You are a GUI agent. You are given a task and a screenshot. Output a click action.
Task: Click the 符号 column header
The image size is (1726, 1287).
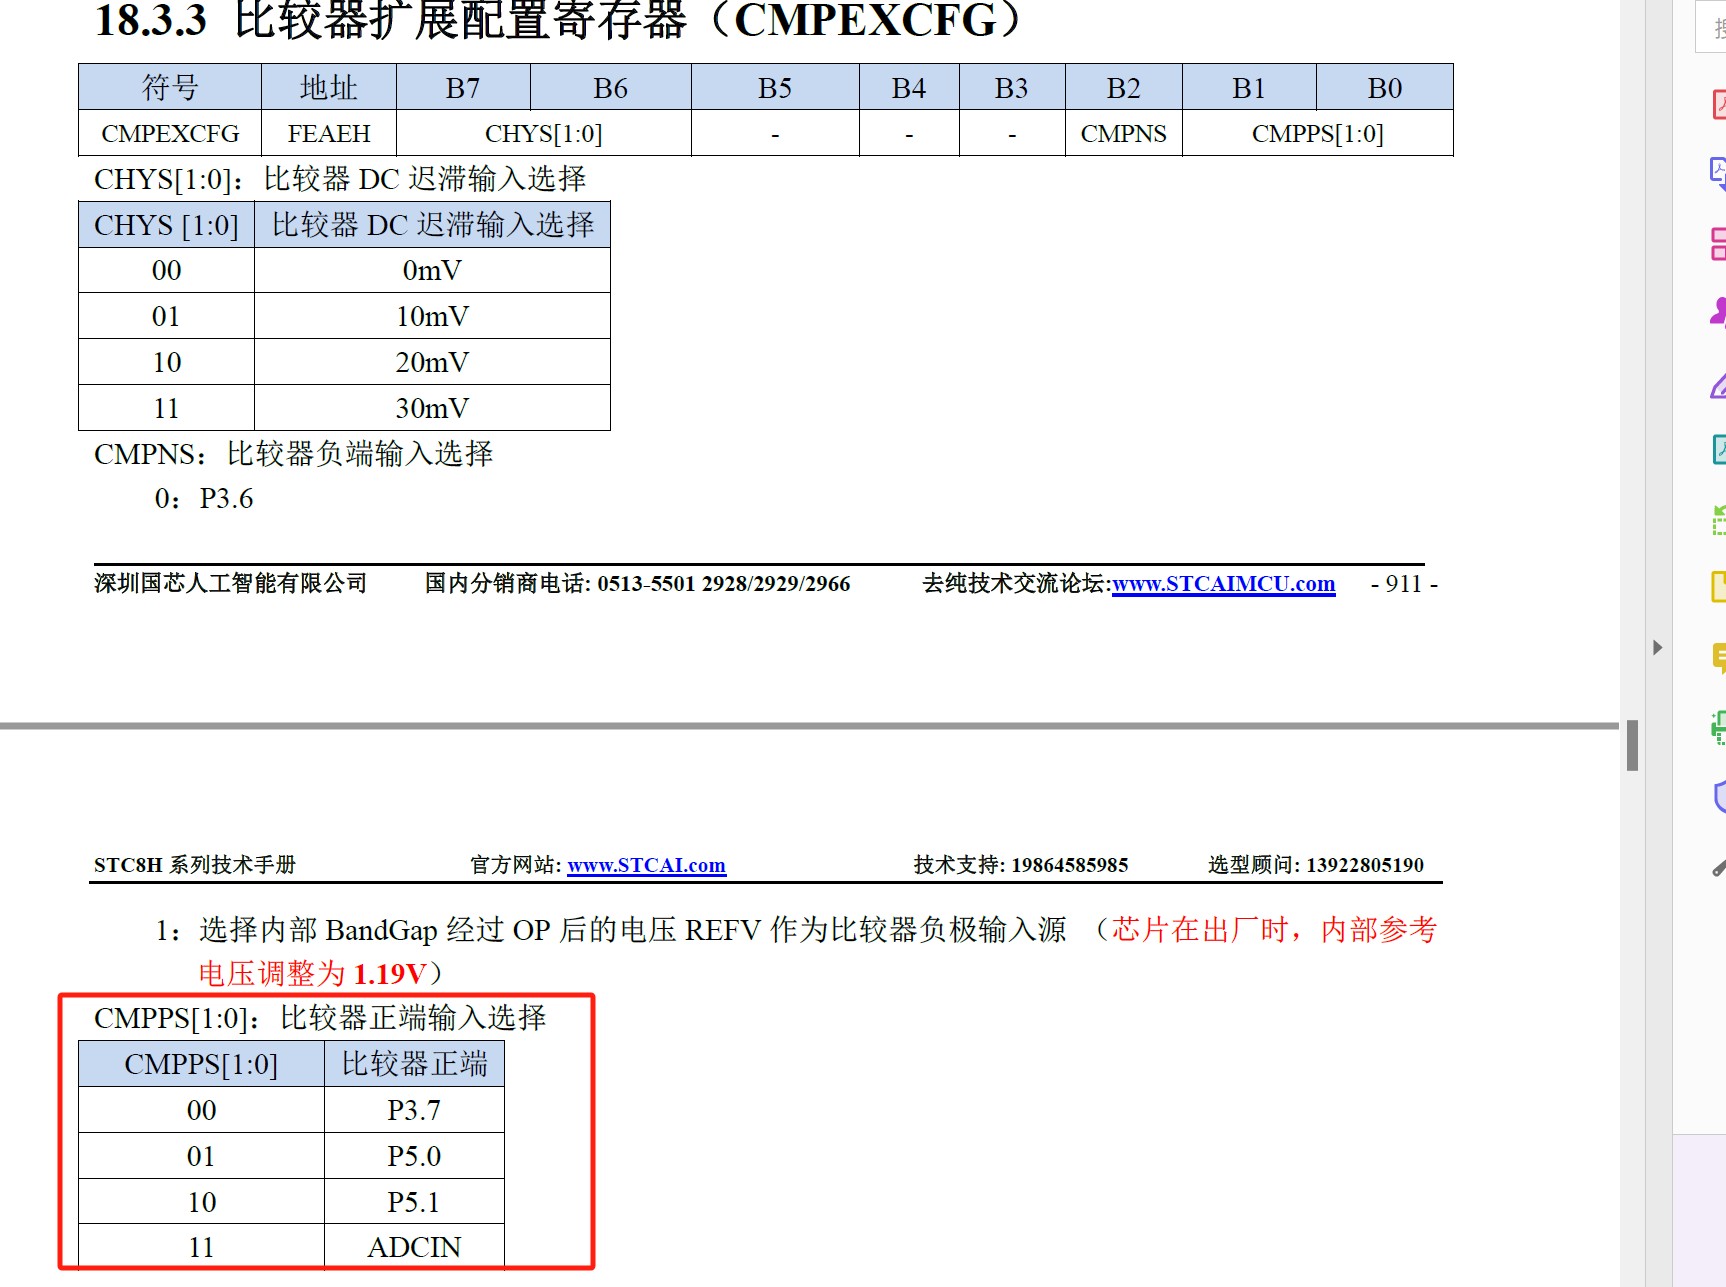170,88
